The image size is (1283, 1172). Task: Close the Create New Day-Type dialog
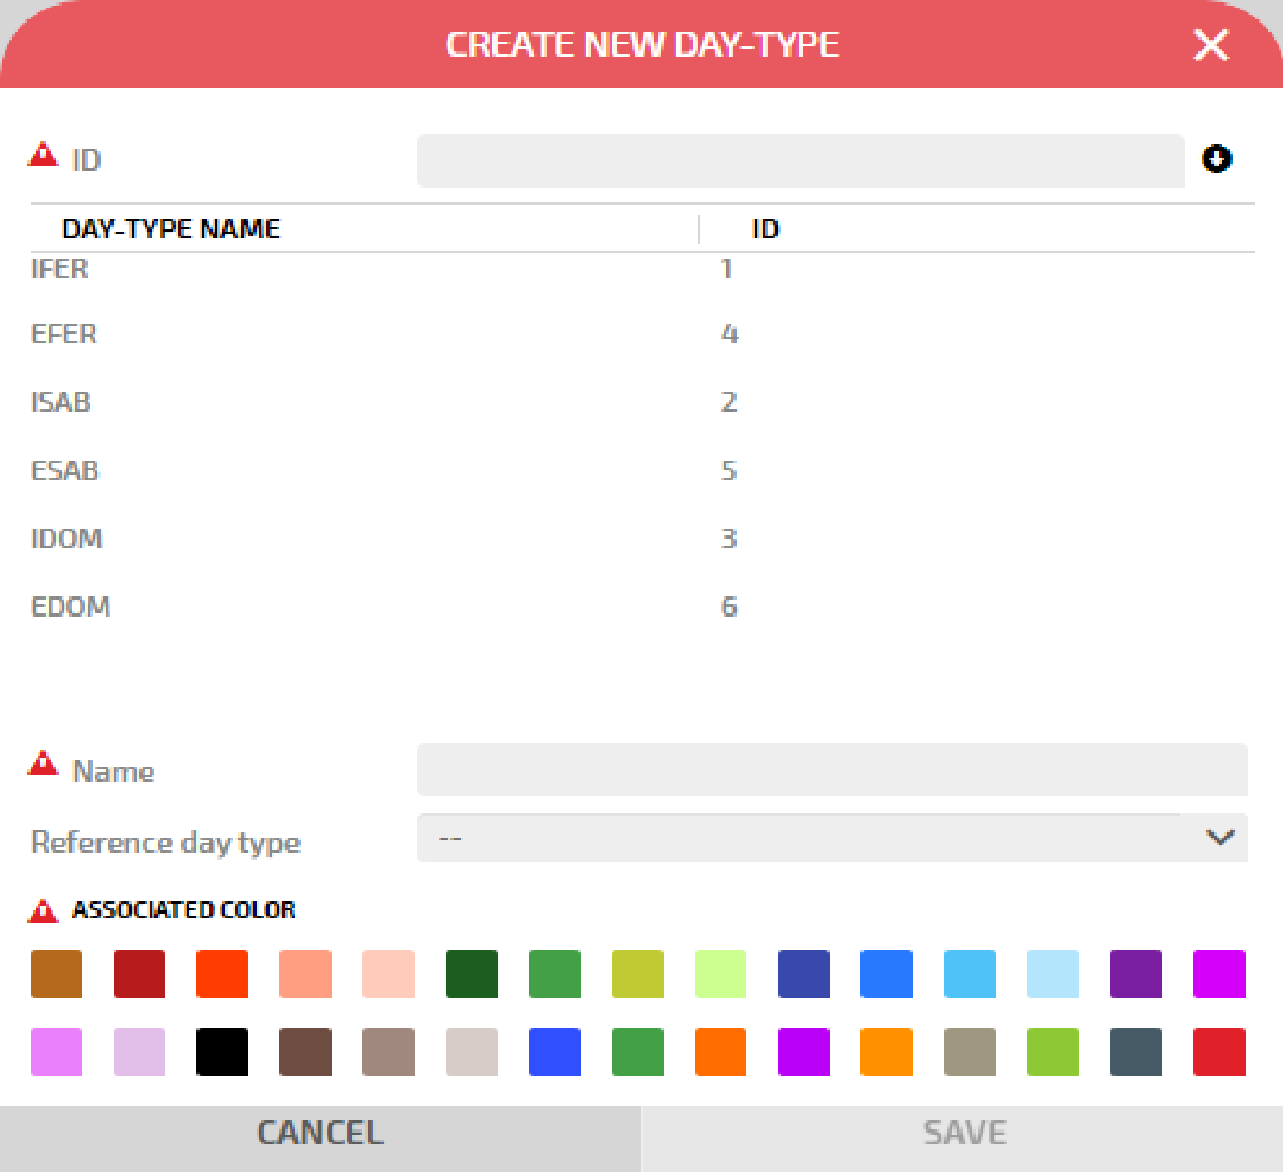click(x=1210, y=45)
